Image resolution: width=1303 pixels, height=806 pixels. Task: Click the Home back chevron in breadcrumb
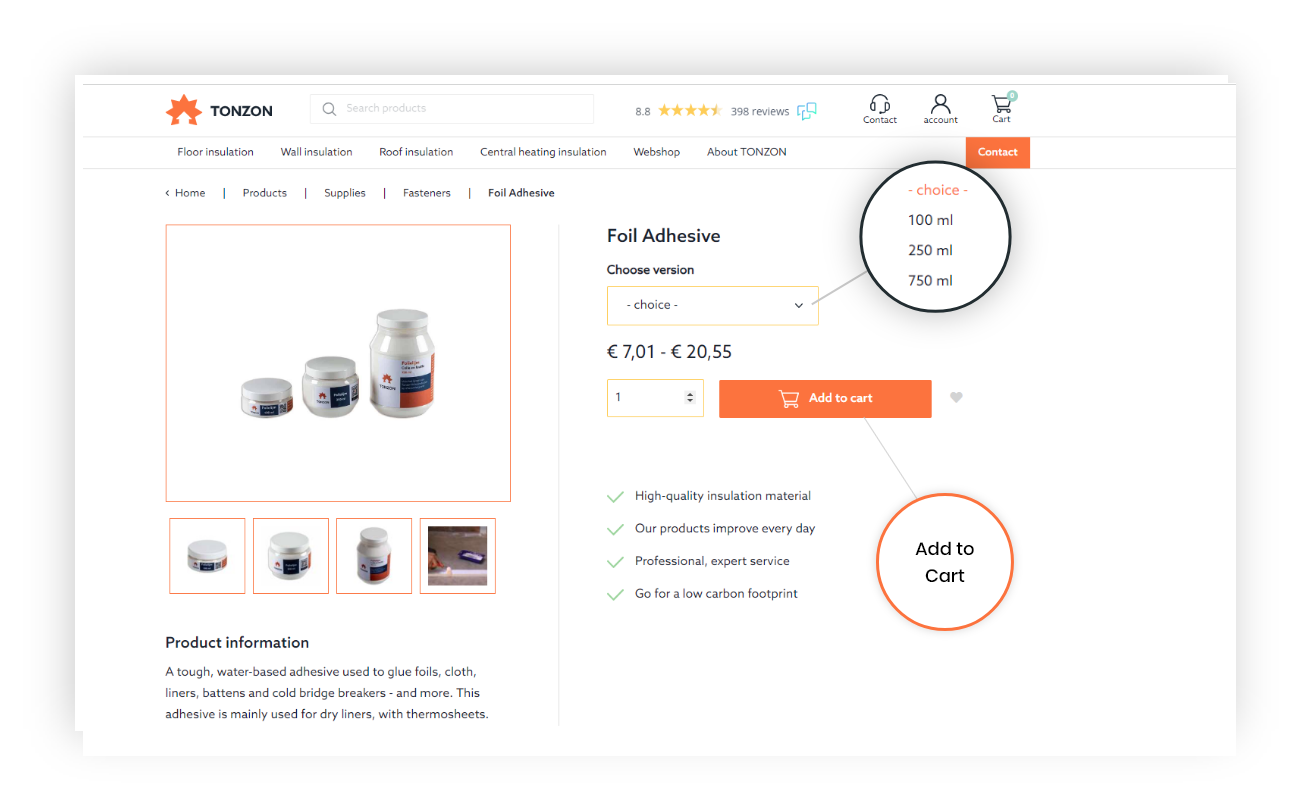167,193
